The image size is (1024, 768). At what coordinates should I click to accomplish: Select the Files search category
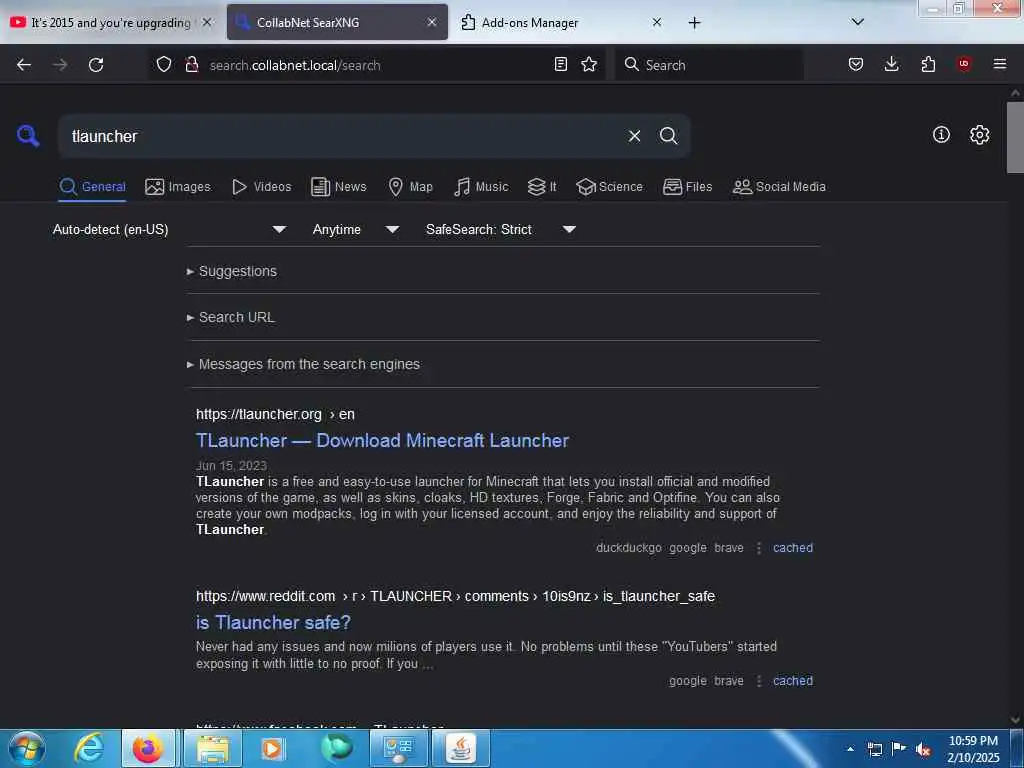pyautogui.click(x=688, y=187)
